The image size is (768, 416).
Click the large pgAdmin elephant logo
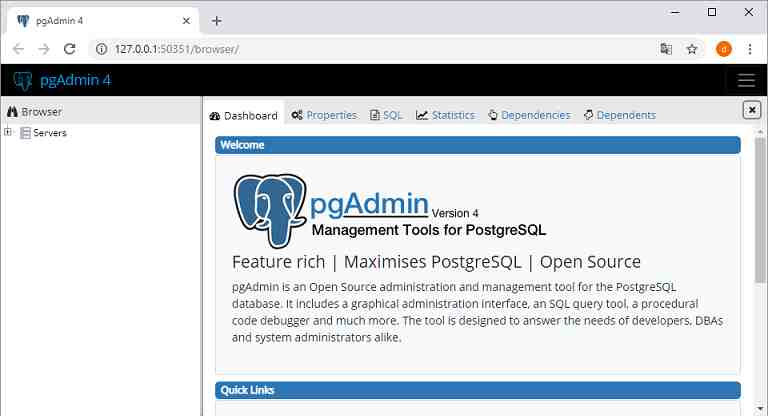(269, 211)
